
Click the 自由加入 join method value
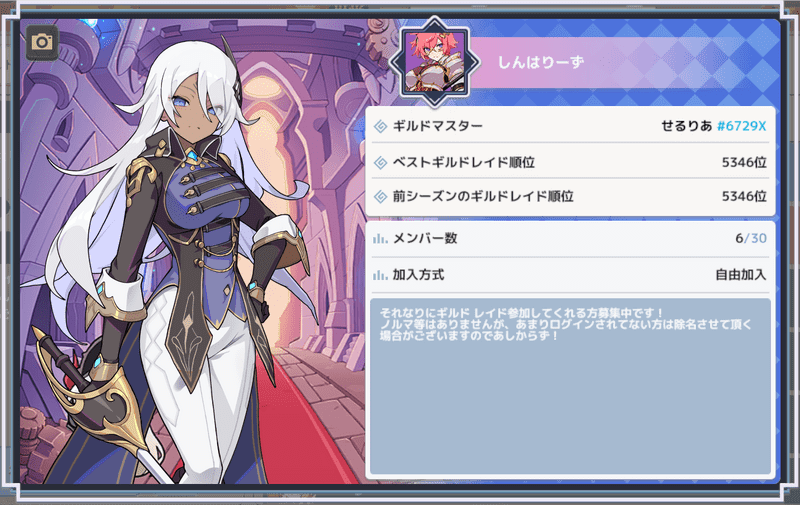tap(741, 275)
